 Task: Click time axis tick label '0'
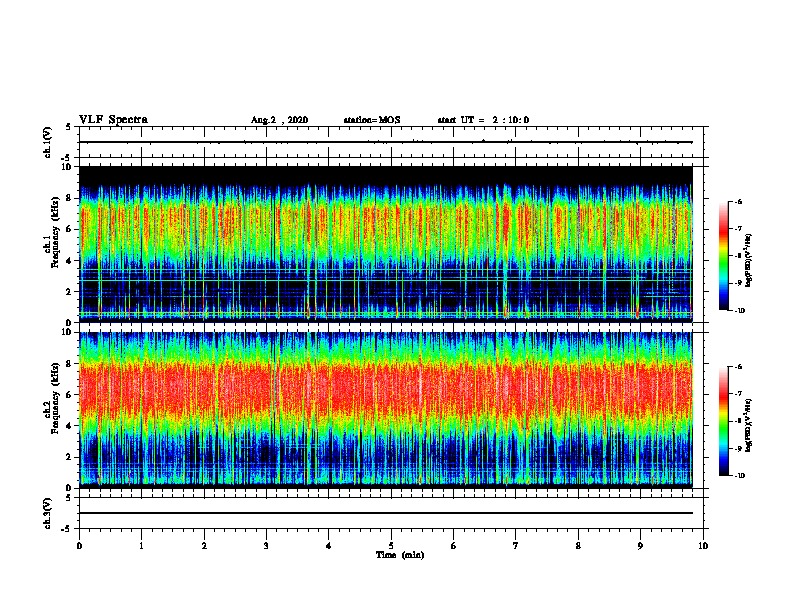click(79, 546)
